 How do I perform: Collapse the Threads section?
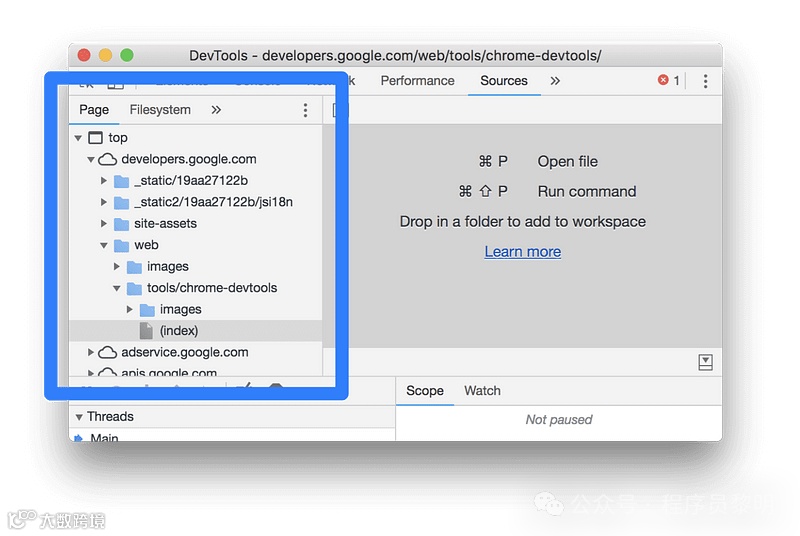click(79, 417)
